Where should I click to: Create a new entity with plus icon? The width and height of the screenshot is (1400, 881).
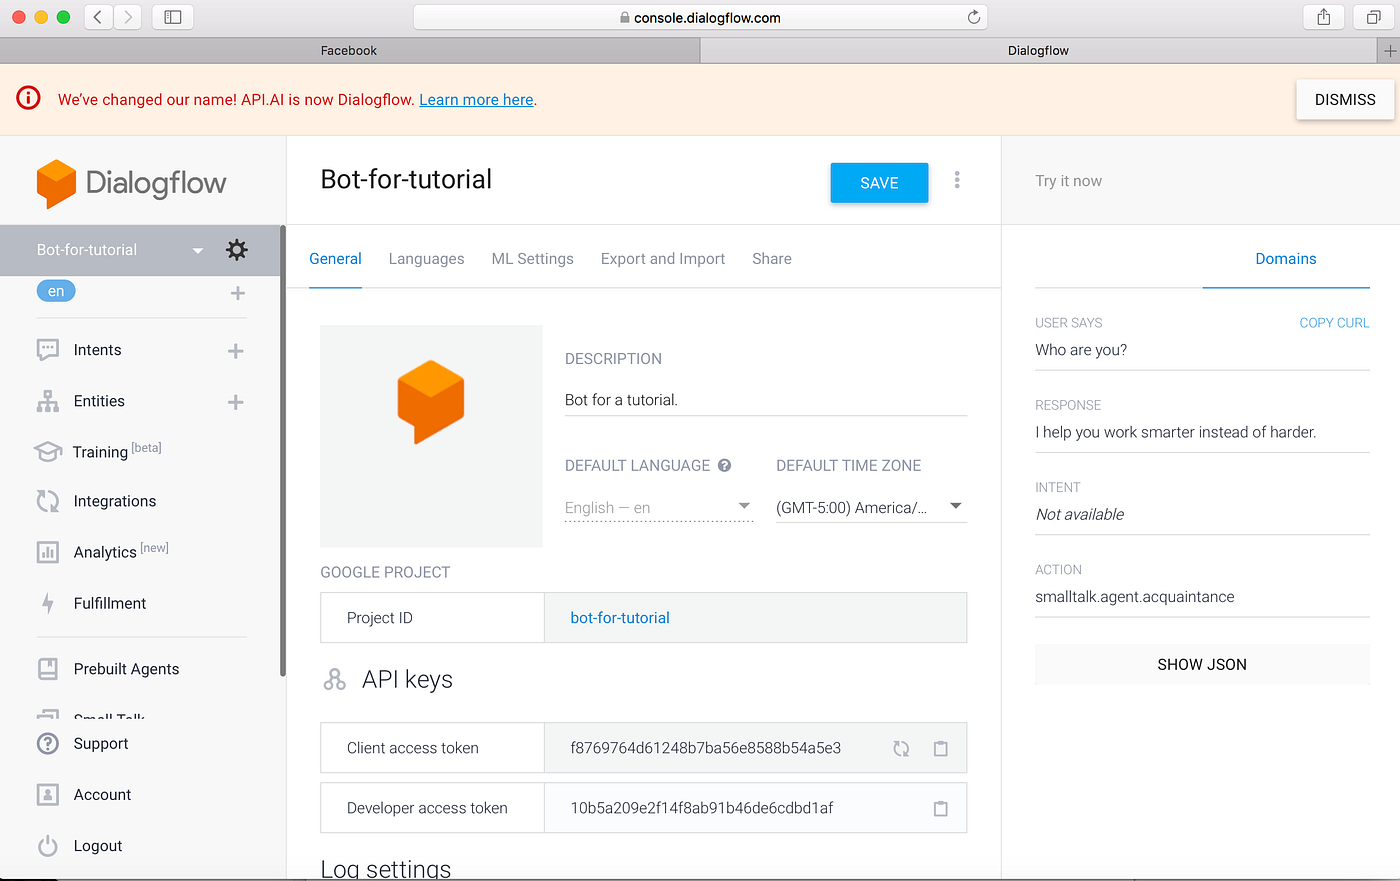pos(236,402)
